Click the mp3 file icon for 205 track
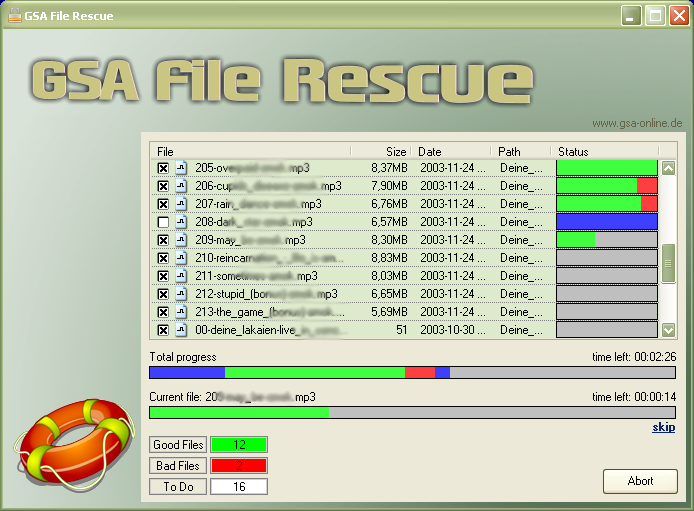Viewport: 694px width, 511px height. [181, 168]
